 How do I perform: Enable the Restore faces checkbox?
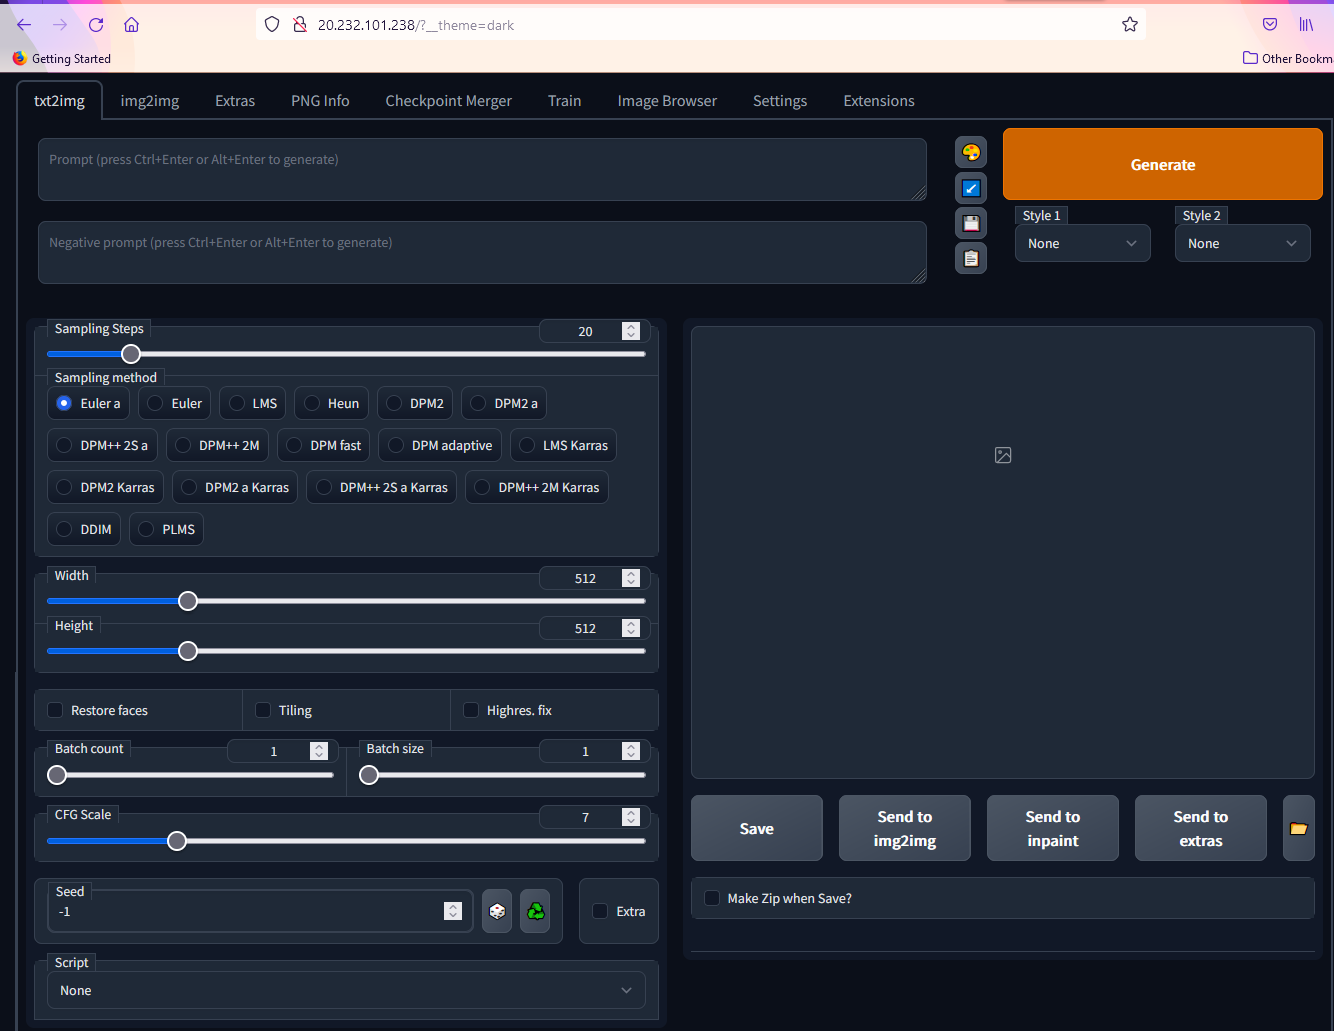(x=55, y=710)
